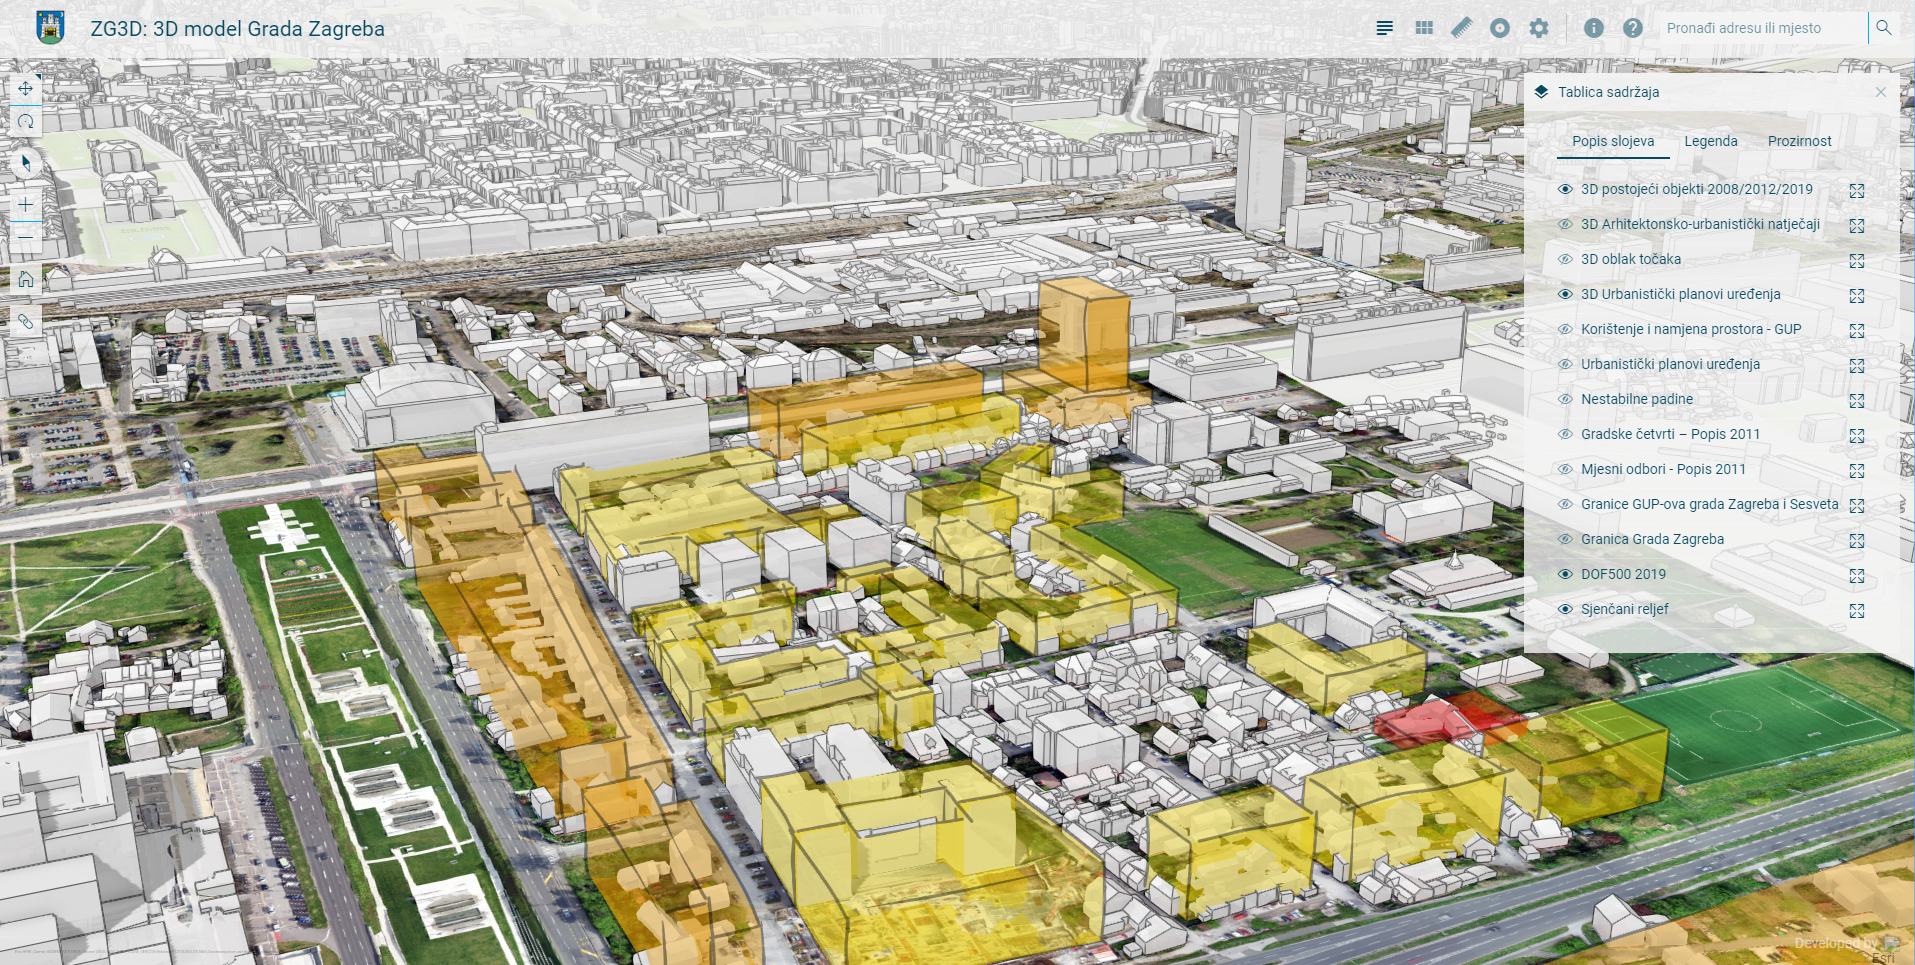
Task: Return to the home view
Action: tap(26, 279)
